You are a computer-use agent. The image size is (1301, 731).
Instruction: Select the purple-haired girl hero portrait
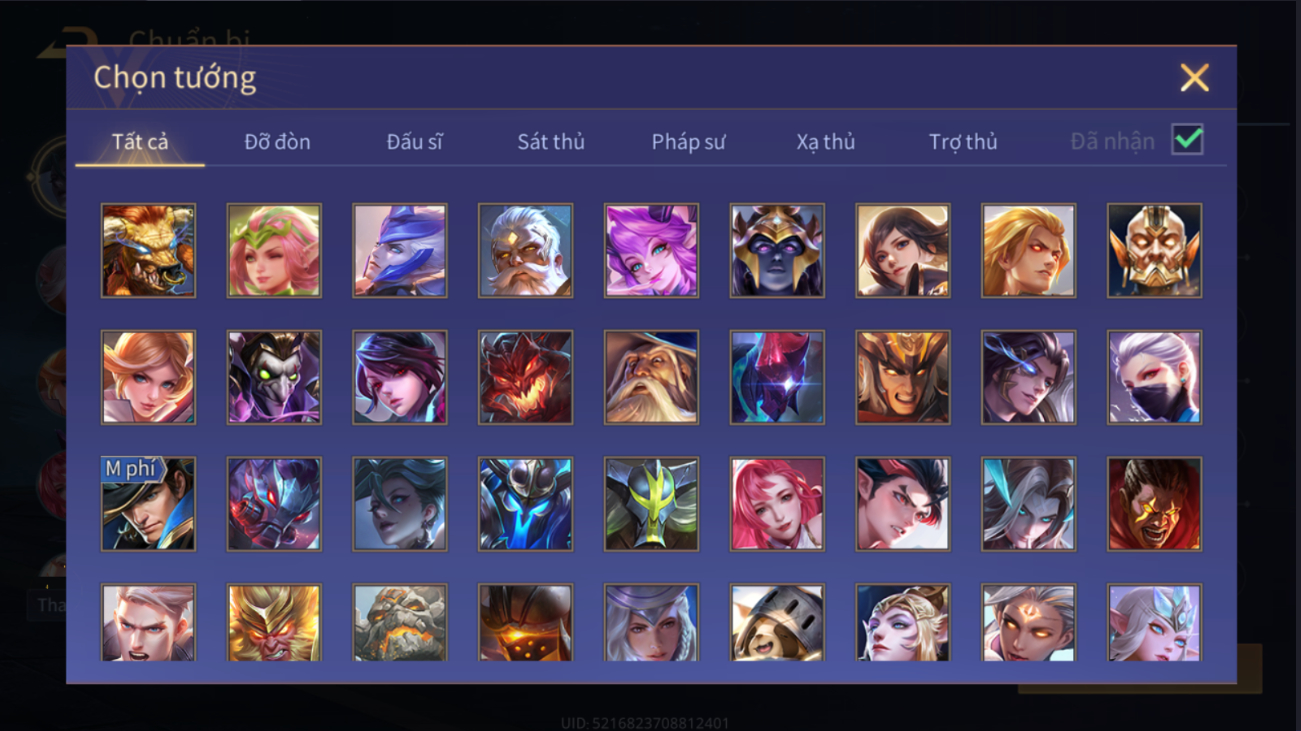(651, 250)
